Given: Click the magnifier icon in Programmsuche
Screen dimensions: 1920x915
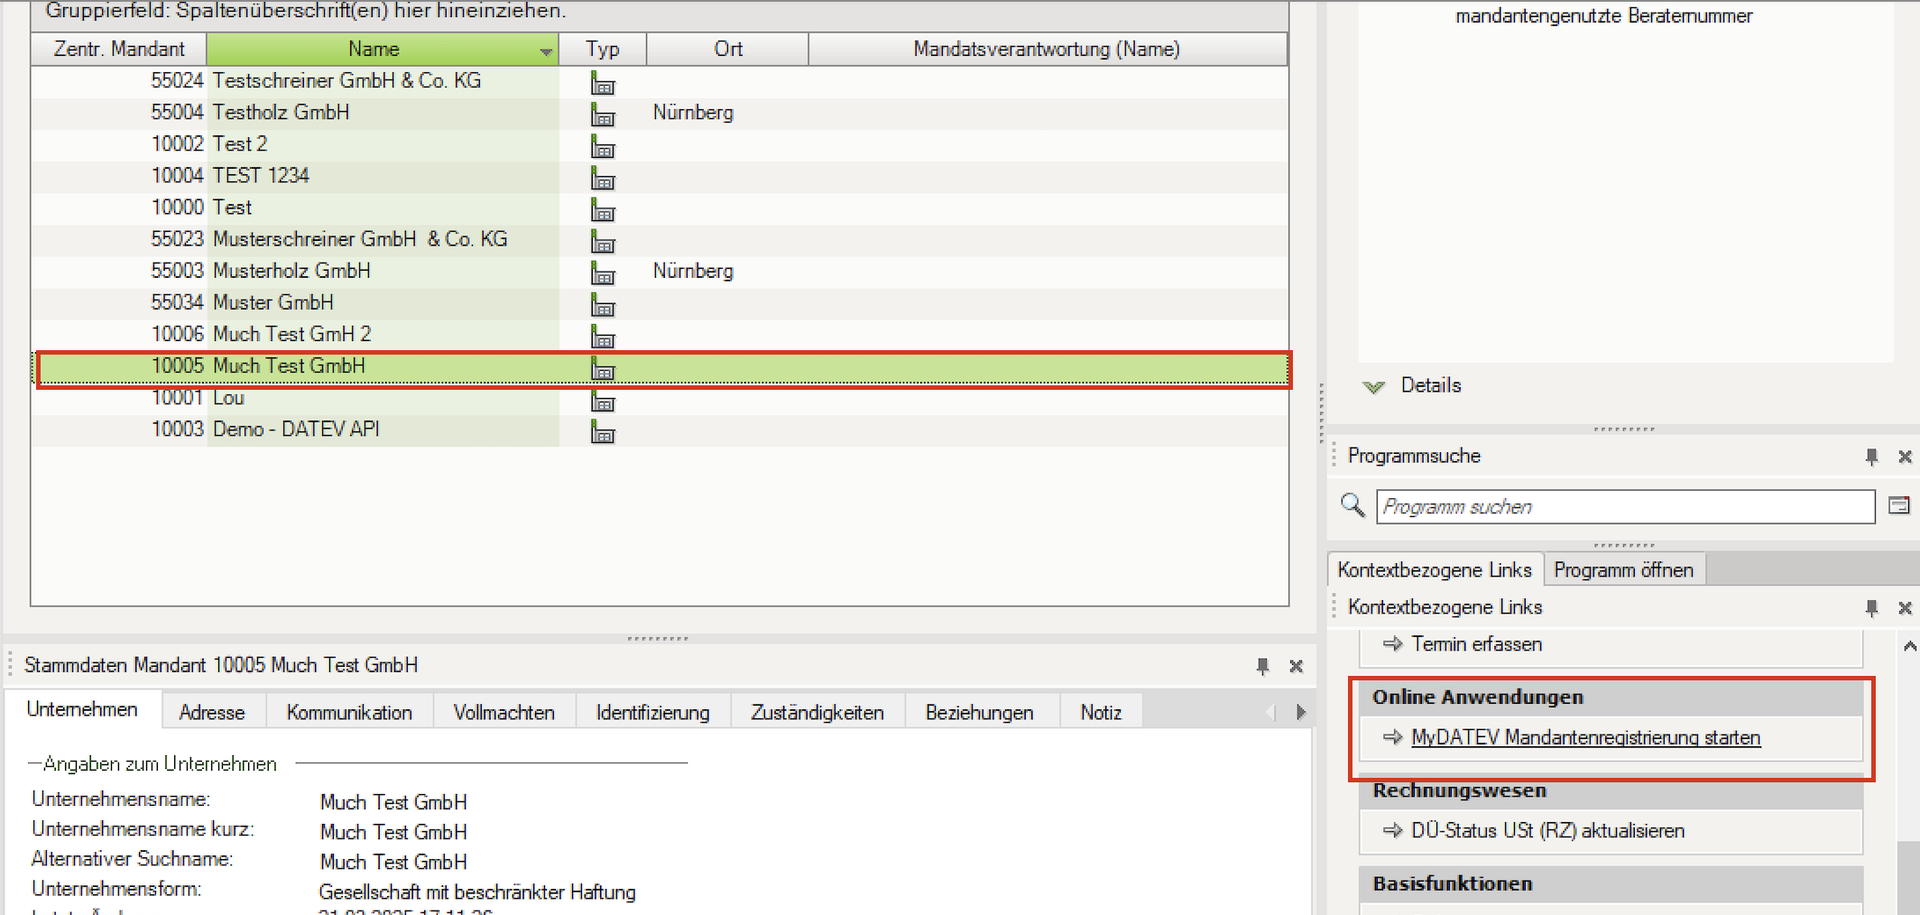Looking at the screenshot, I should point(1352,505).
